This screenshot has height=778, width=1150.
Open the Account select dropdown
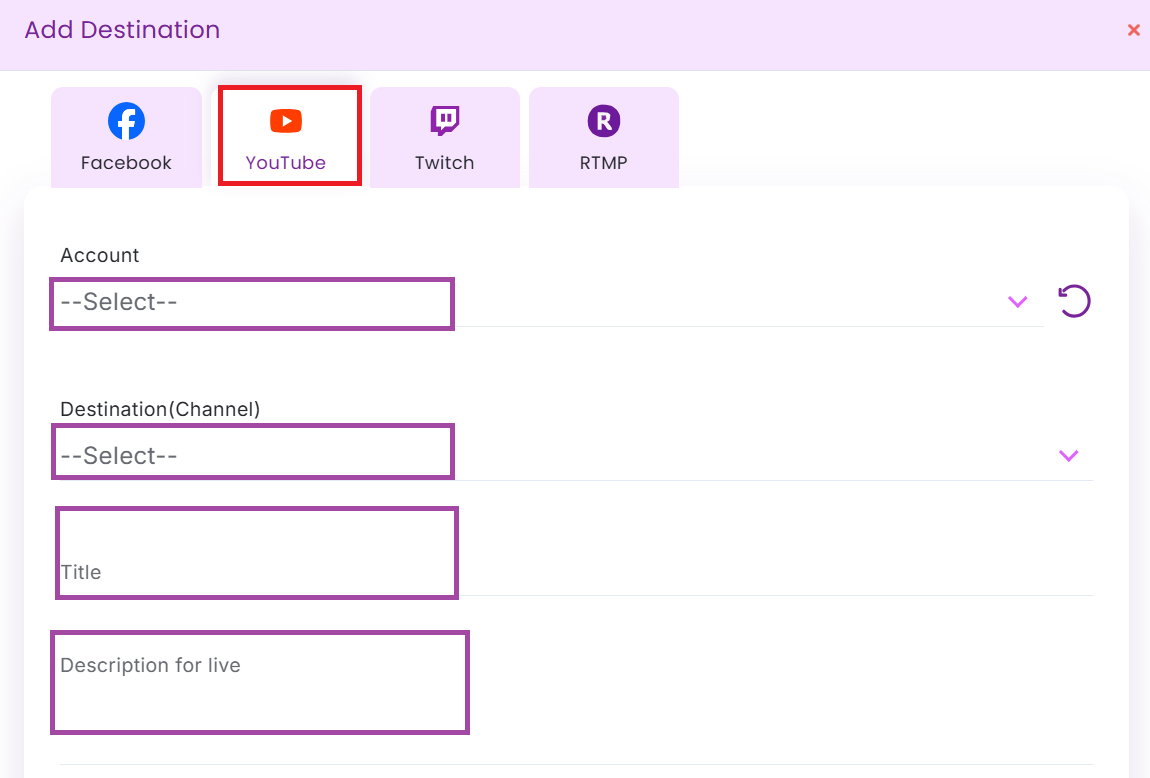(552, 302)
